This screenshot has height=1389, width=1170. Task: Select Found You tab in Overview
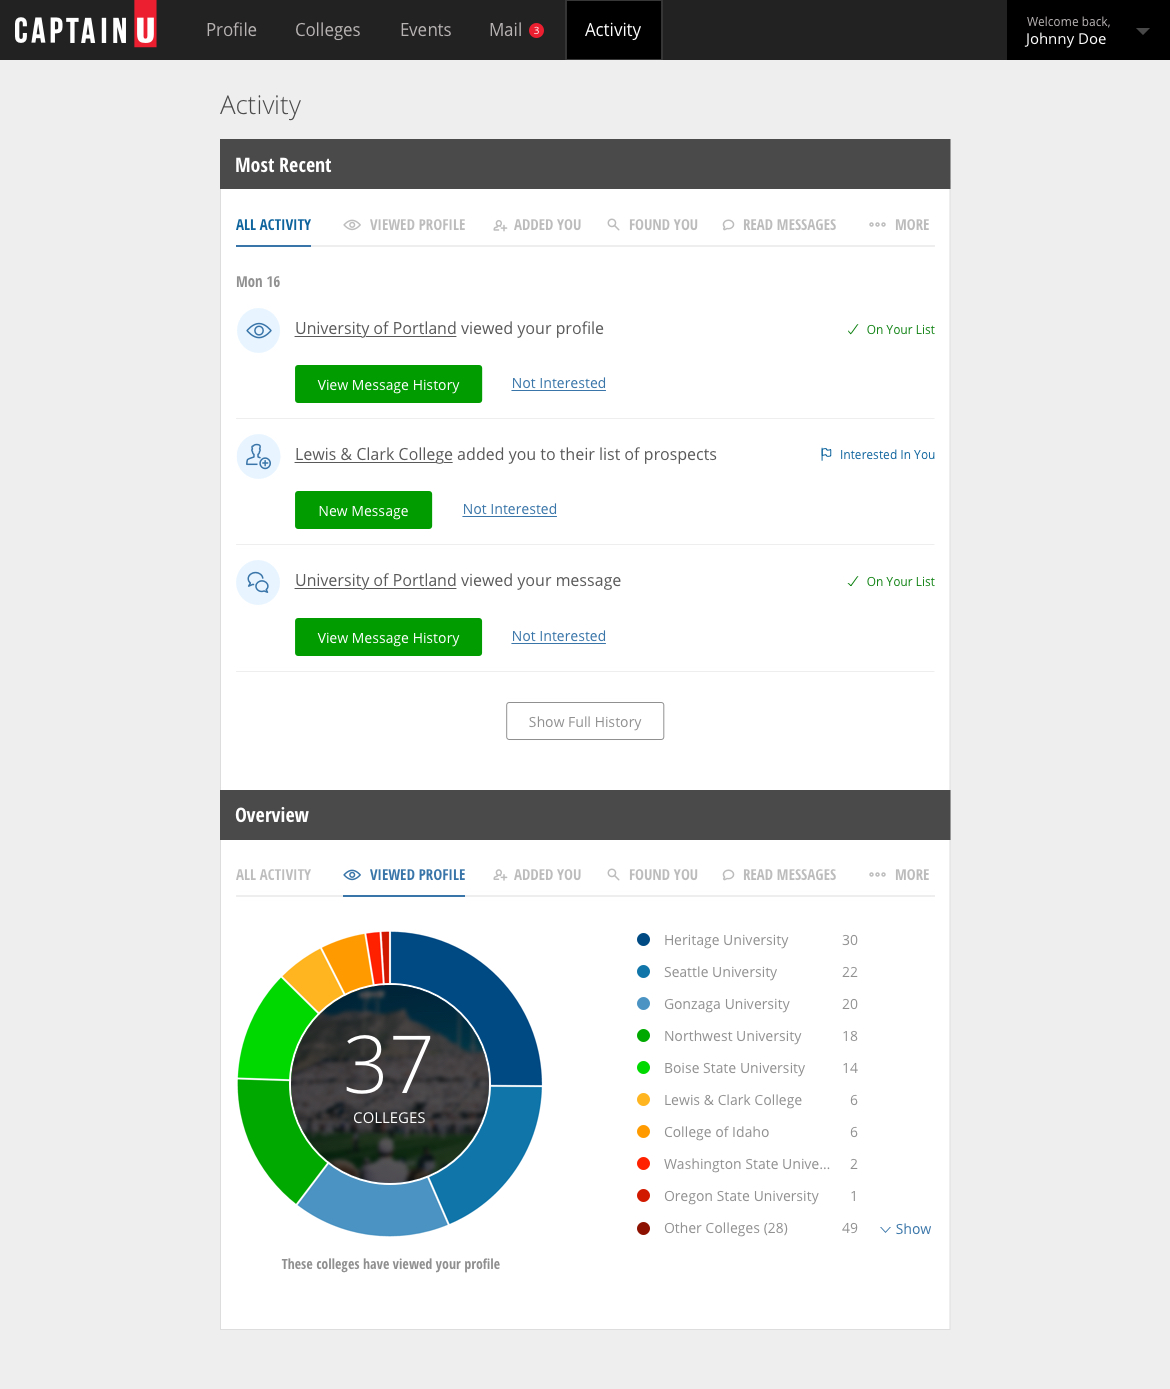tap(653, 875)
